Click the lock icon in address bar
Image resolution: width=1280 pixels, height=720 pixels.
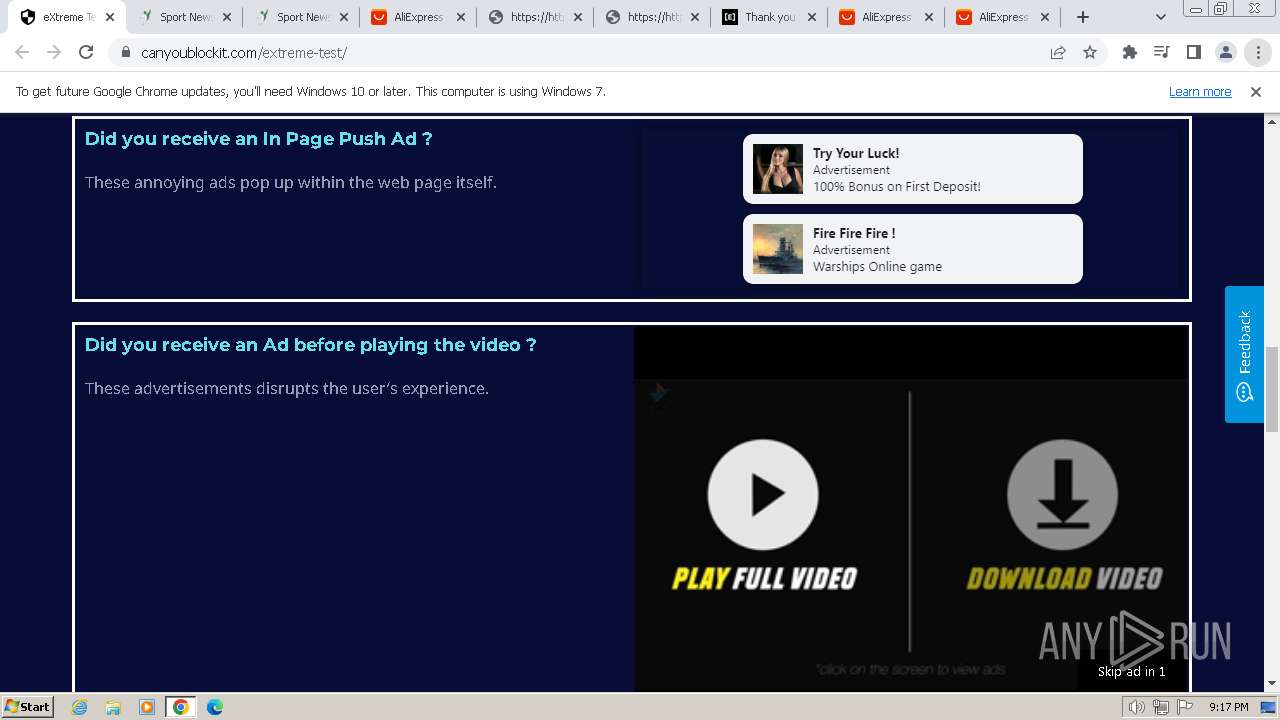coord(125,53)
